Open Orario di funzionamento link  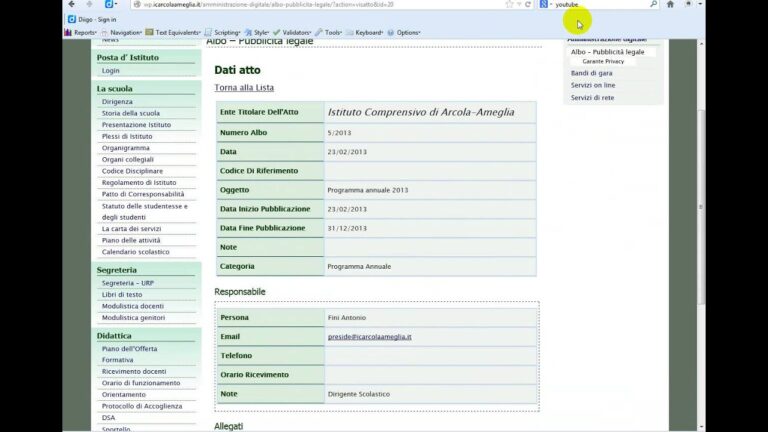tap(141, 383)
